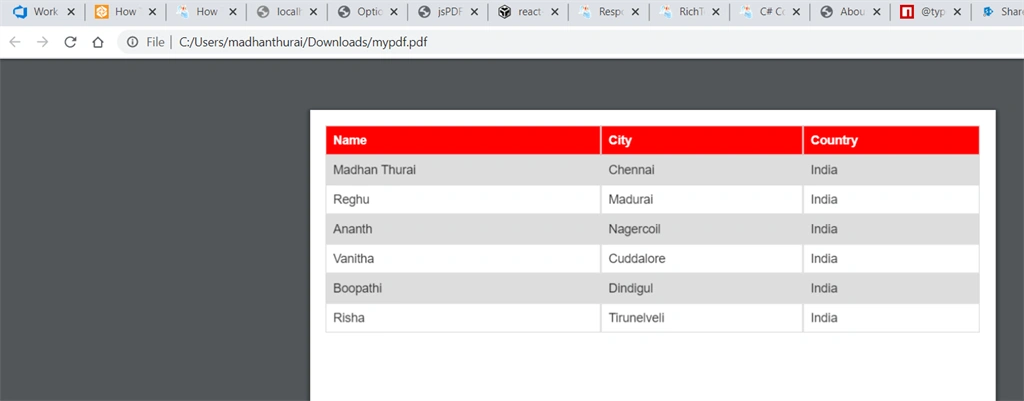Click the Cuddalore city cell

(702, 259)
